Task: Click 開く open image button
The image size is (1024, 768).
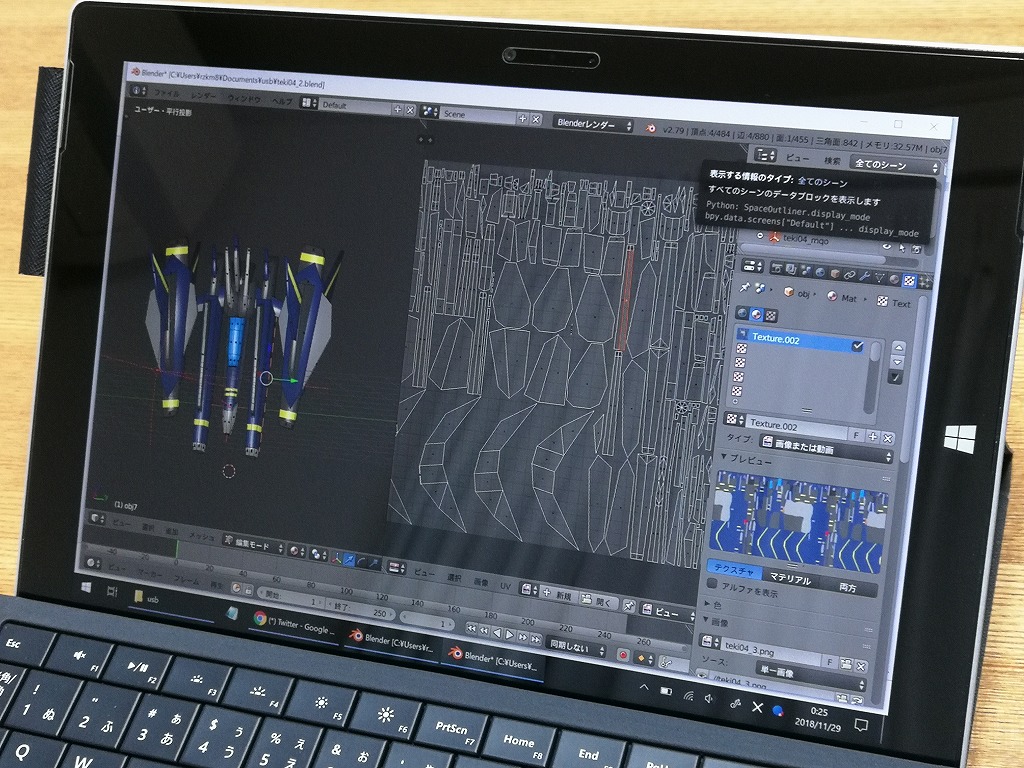Action: pyautogui.click(x=599, y=601)
